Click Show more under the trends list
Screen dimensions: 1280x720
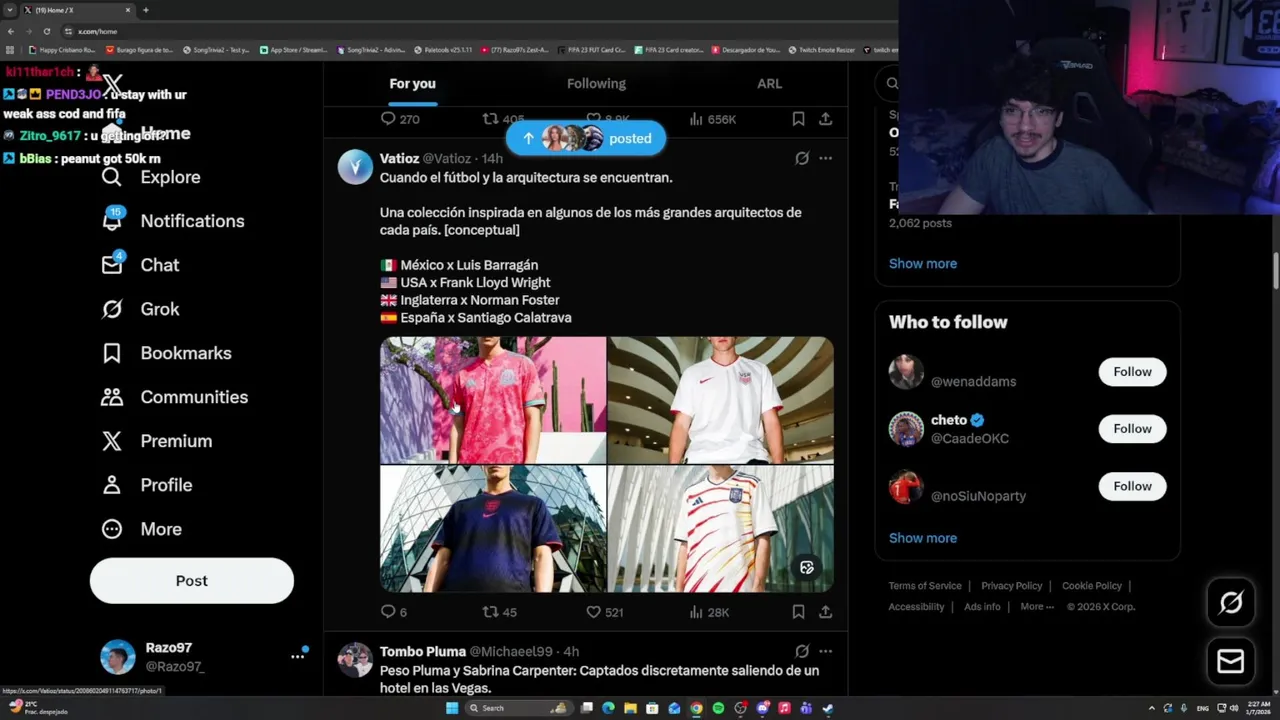coord(923,264)
